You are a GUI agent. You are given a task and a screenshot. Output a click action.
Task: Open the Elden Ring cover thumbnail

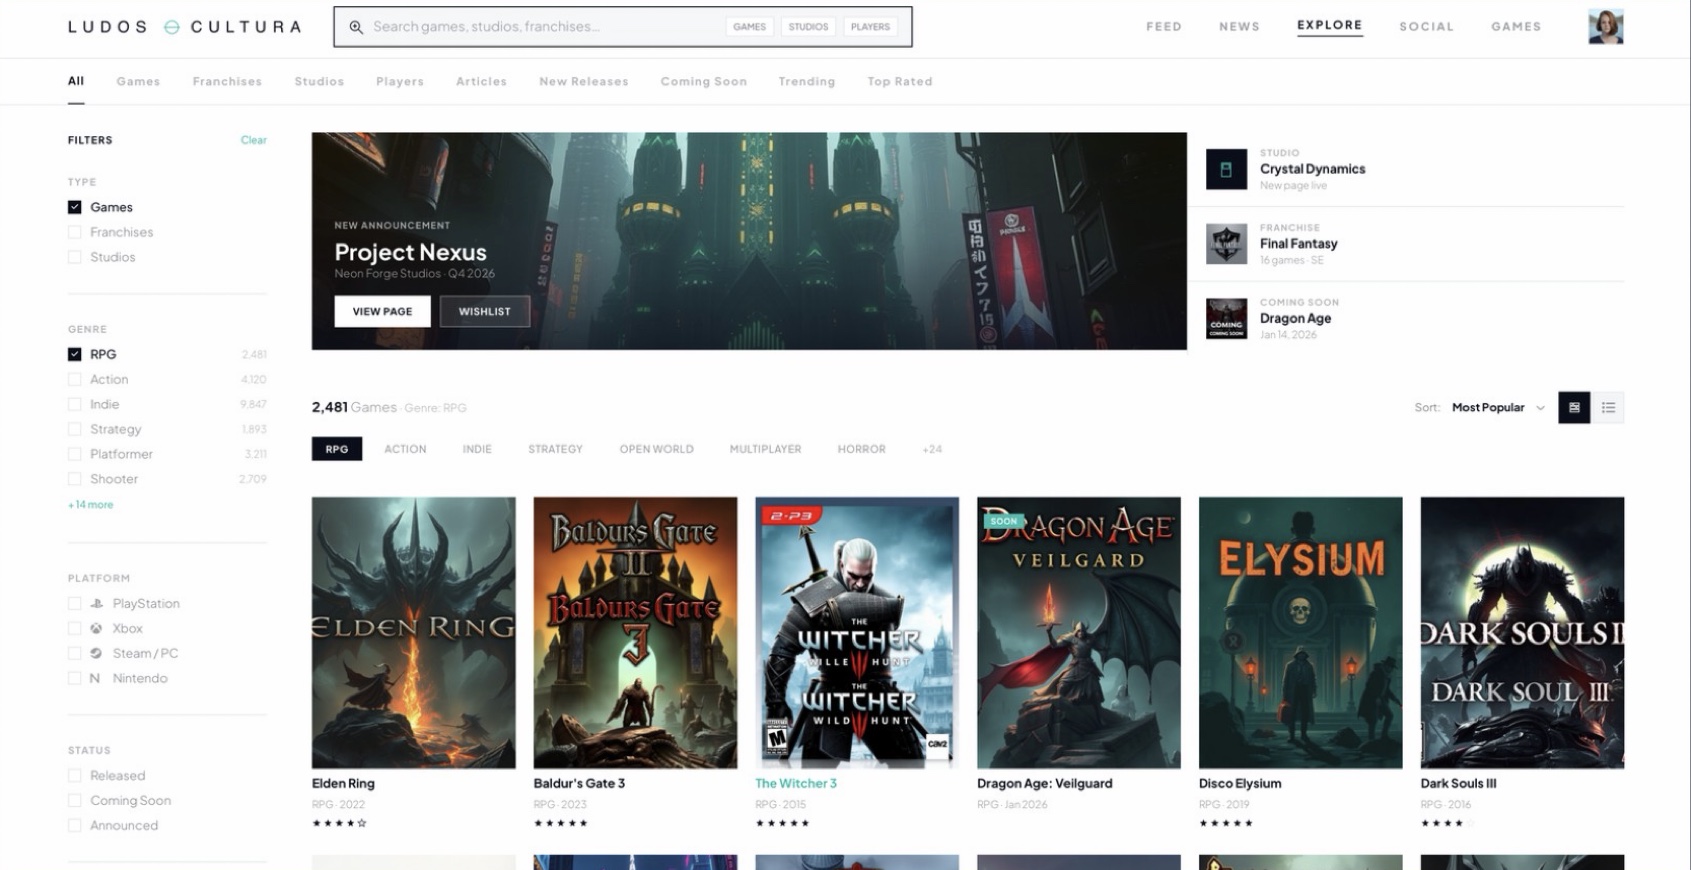tap(414, 633)
